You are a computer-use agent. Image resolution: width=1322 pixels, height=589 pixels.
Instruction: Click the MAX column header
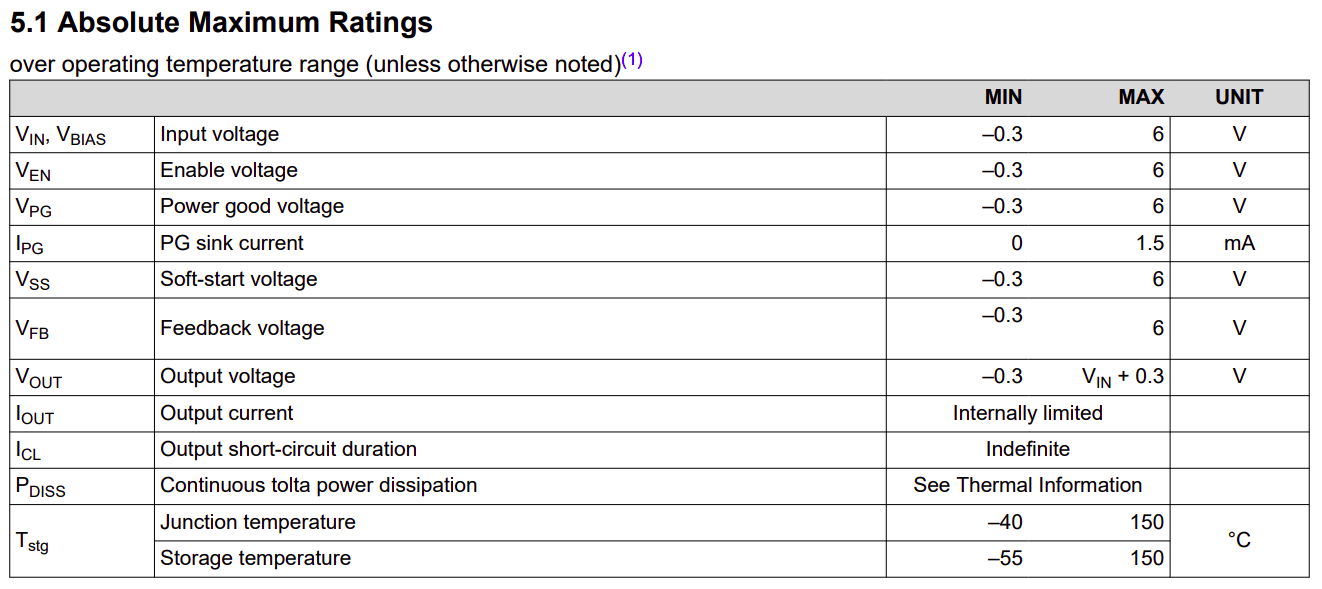[x=1141, y=97]
